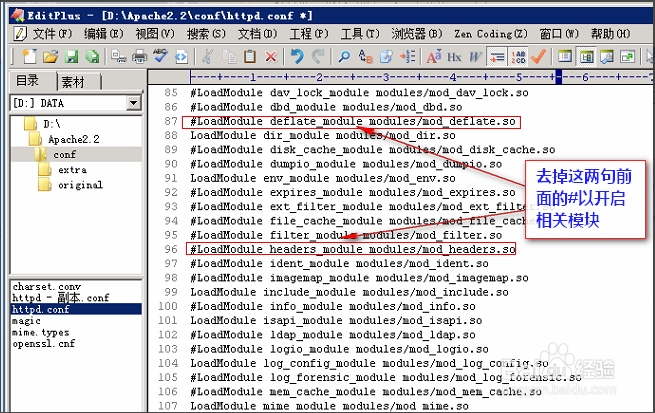This screenshot has height=413, width=655.
Task: Open a file using the folder icon
Action: 50,56
